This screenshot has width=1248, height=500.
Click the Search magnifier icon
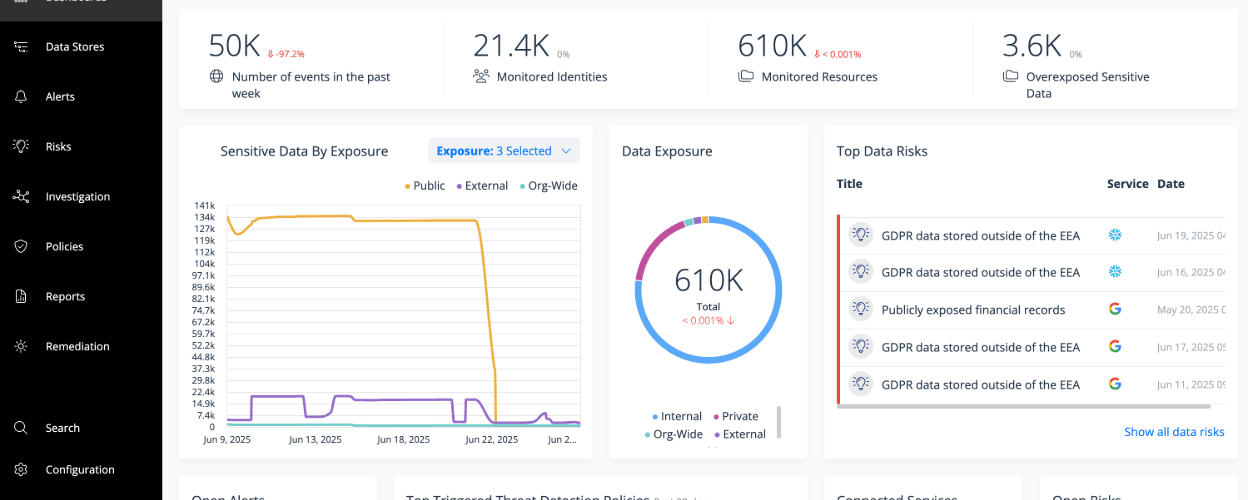pos(21,428)
